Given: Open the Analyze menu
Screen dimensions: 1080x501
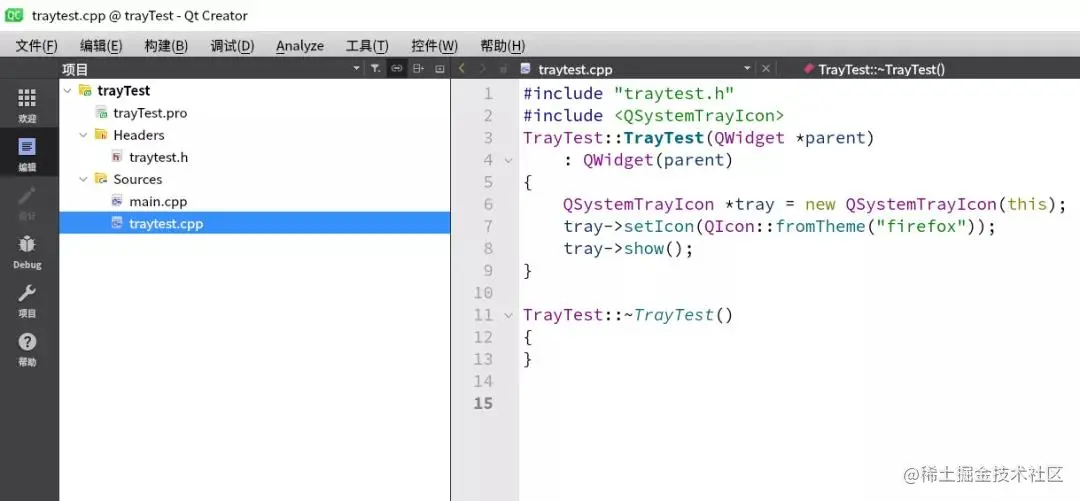Looking at the screenshot, I should point(300,45).
